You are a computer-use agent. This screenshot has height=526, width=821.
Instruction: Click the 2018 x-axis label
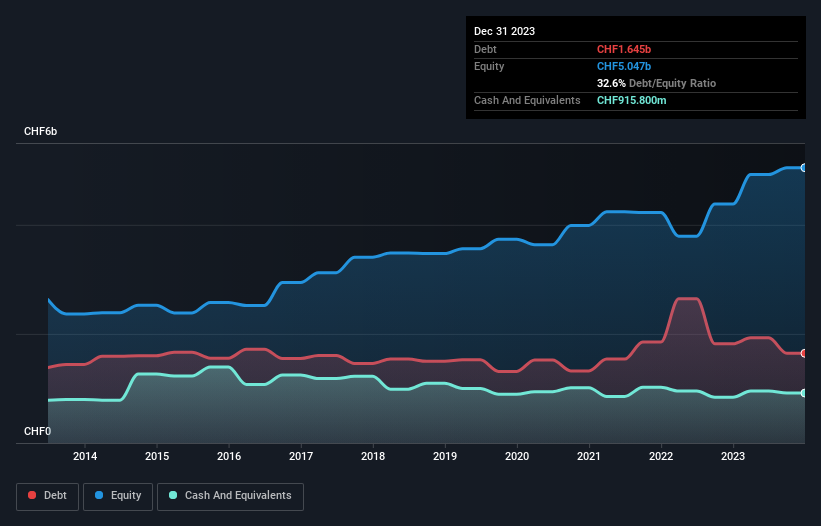click(x=373, y=456)
